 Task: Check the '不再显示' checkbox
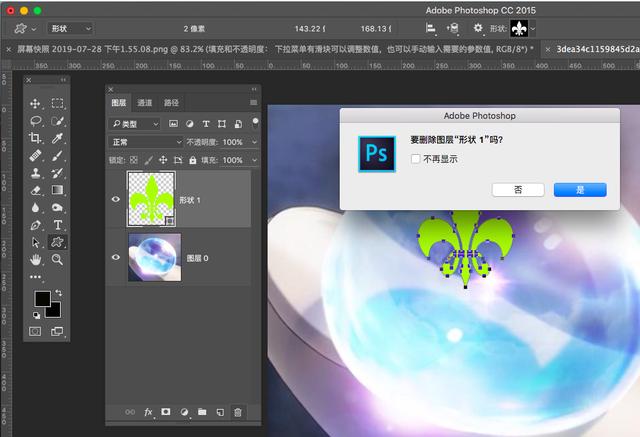416,159
